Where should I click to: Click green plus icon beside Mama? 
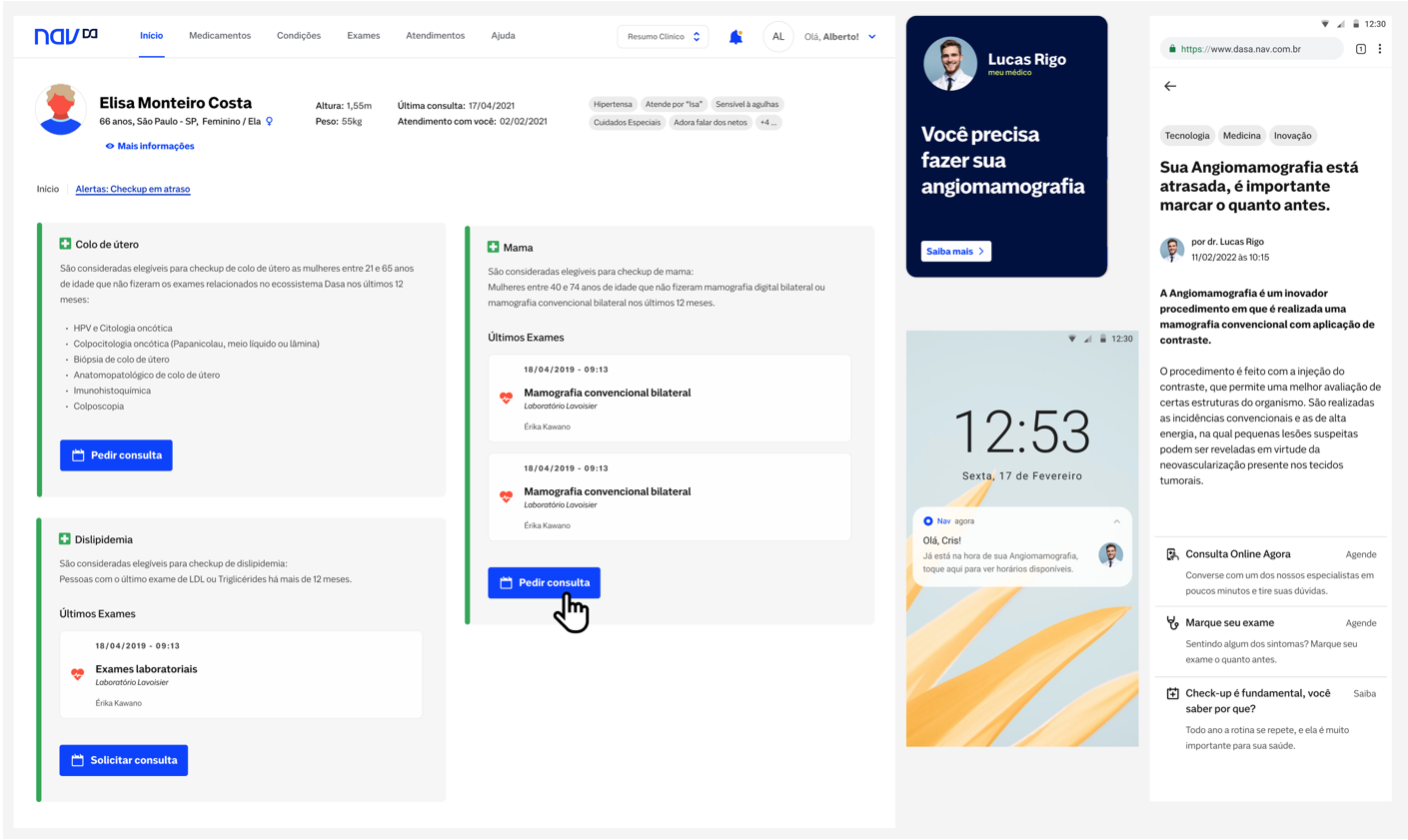tap(493, 246)
